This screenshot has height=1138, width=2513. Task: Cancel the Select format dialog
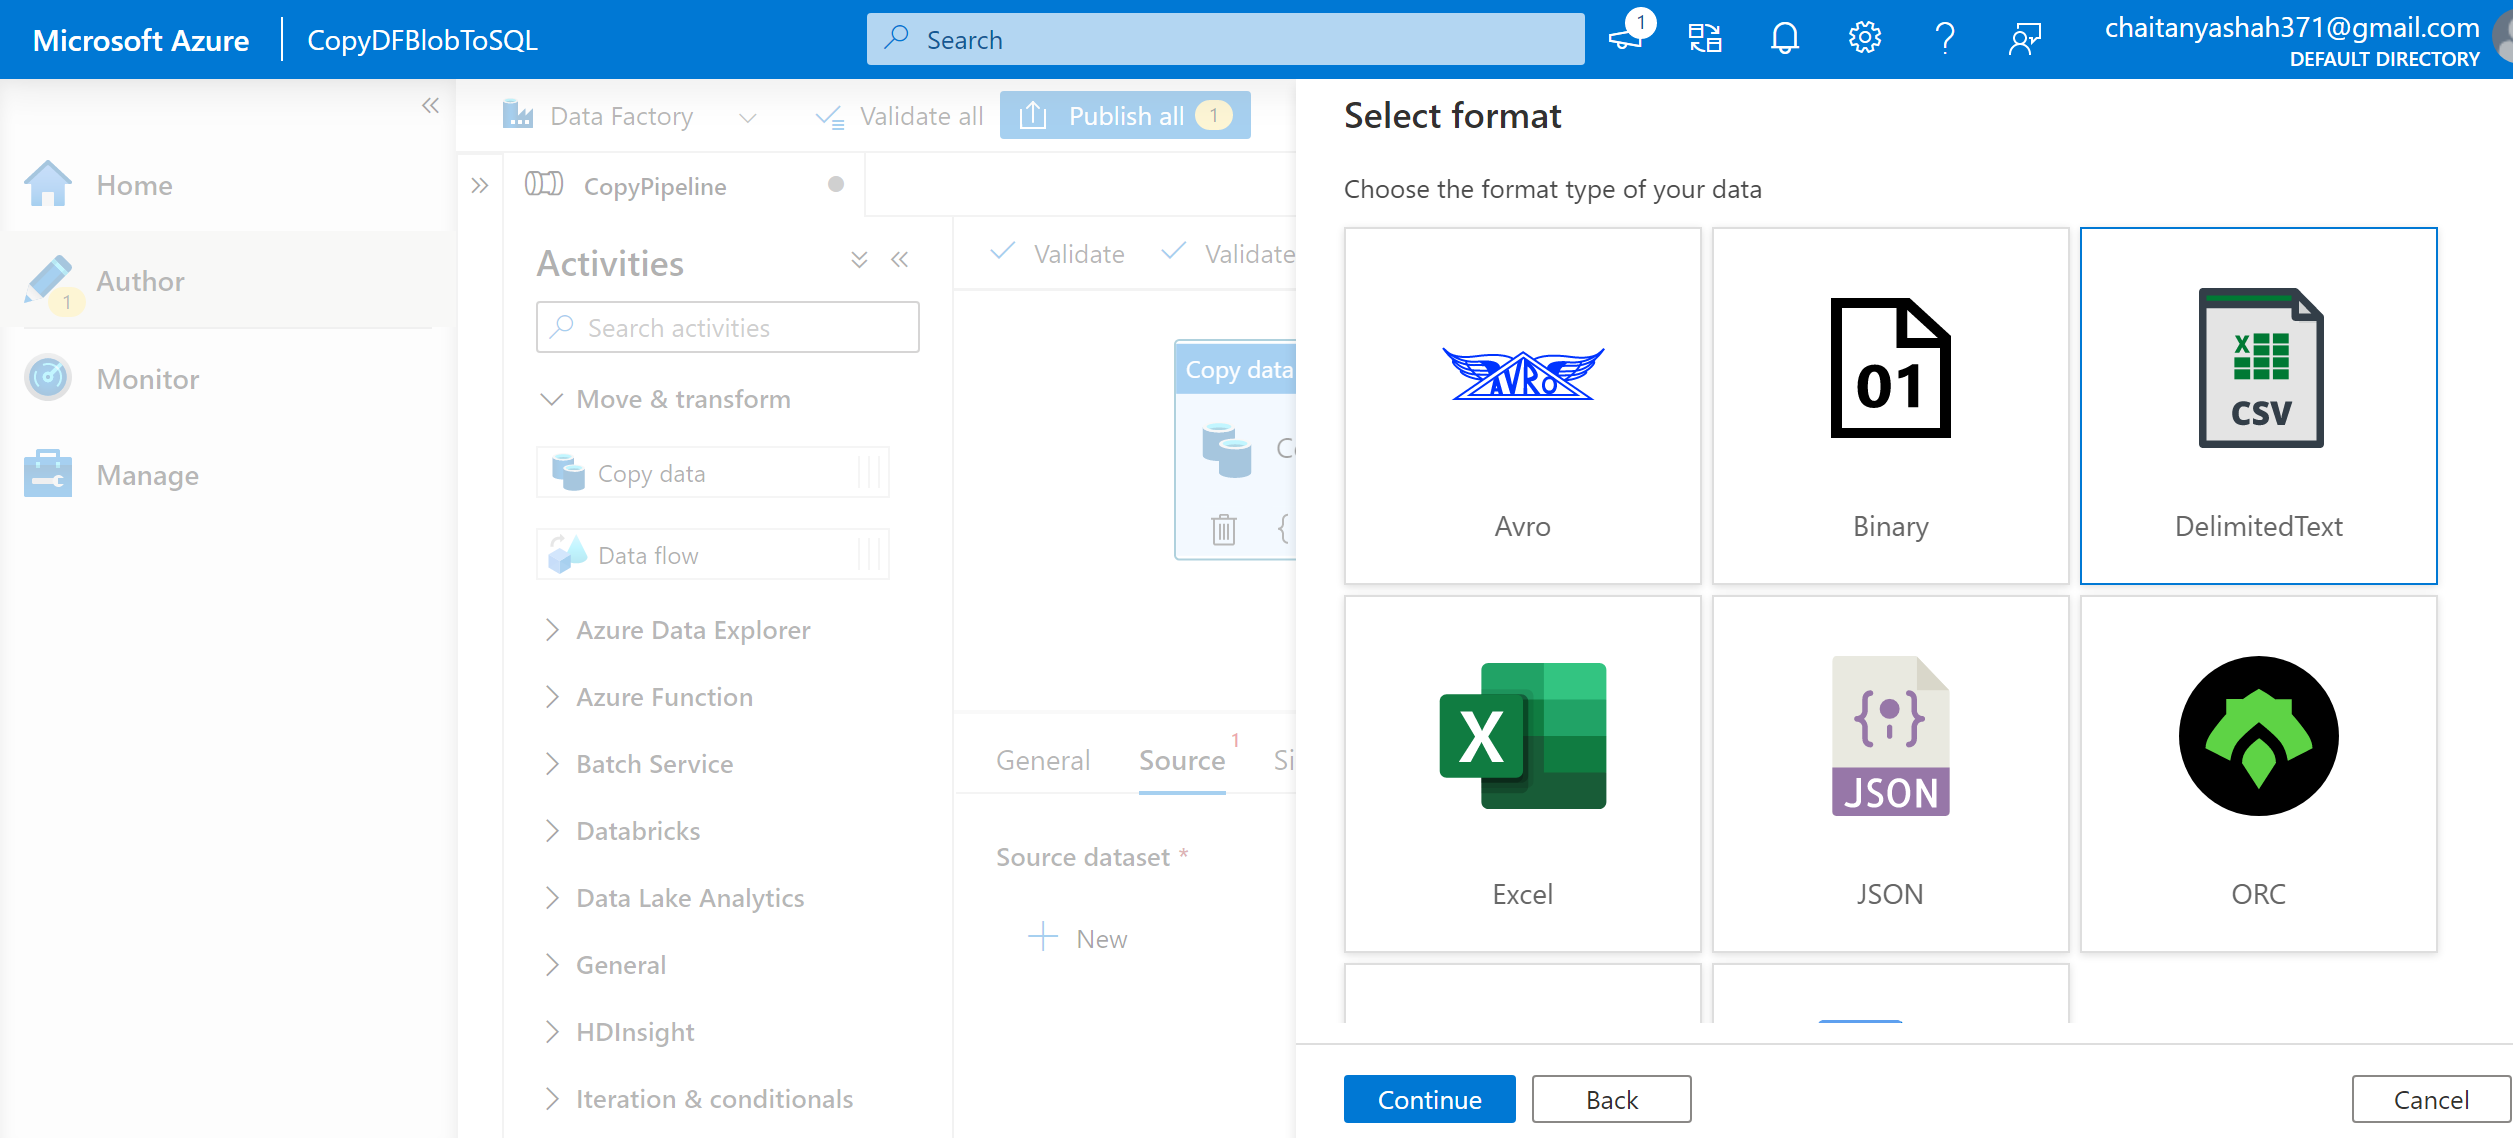pos(2430,1099)
